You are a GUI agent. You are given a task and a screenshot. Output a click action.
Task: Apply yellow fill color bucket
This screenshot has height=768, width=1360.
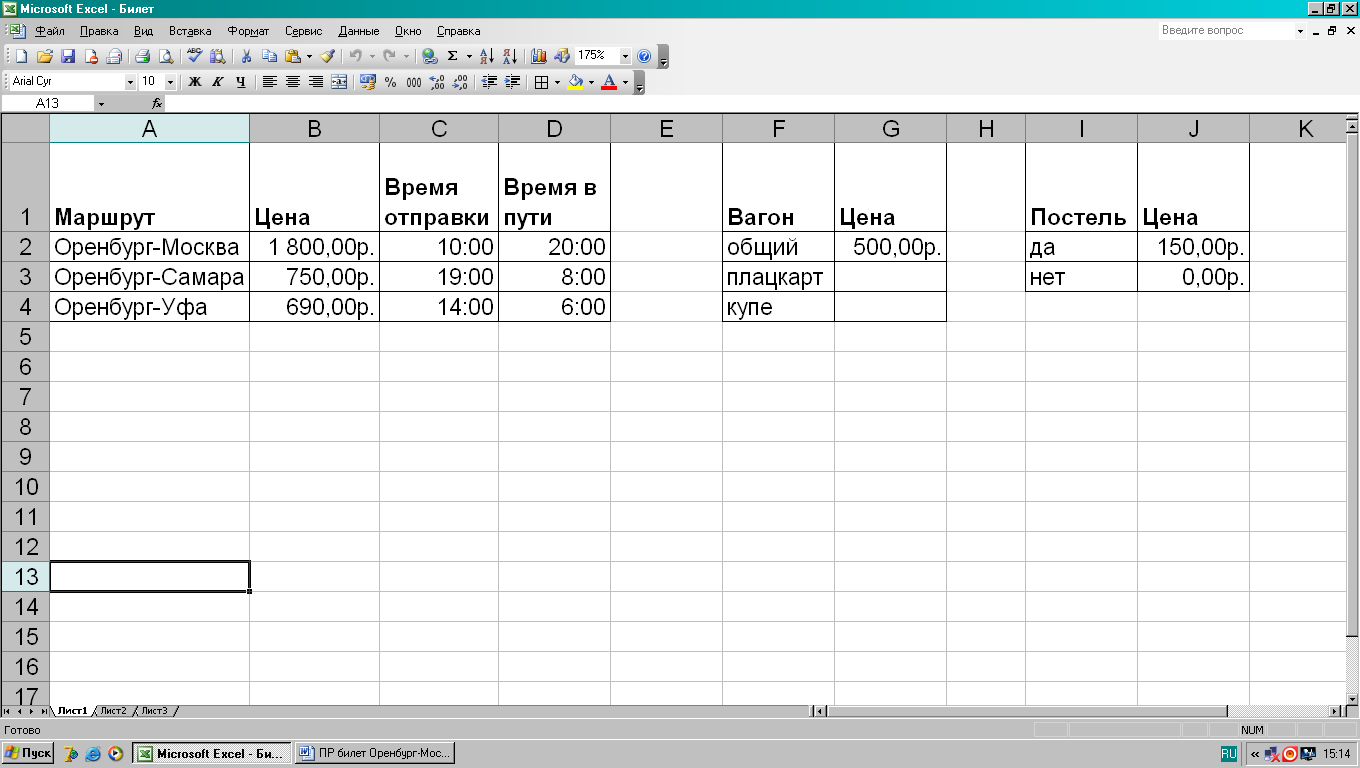pos(575,82)
